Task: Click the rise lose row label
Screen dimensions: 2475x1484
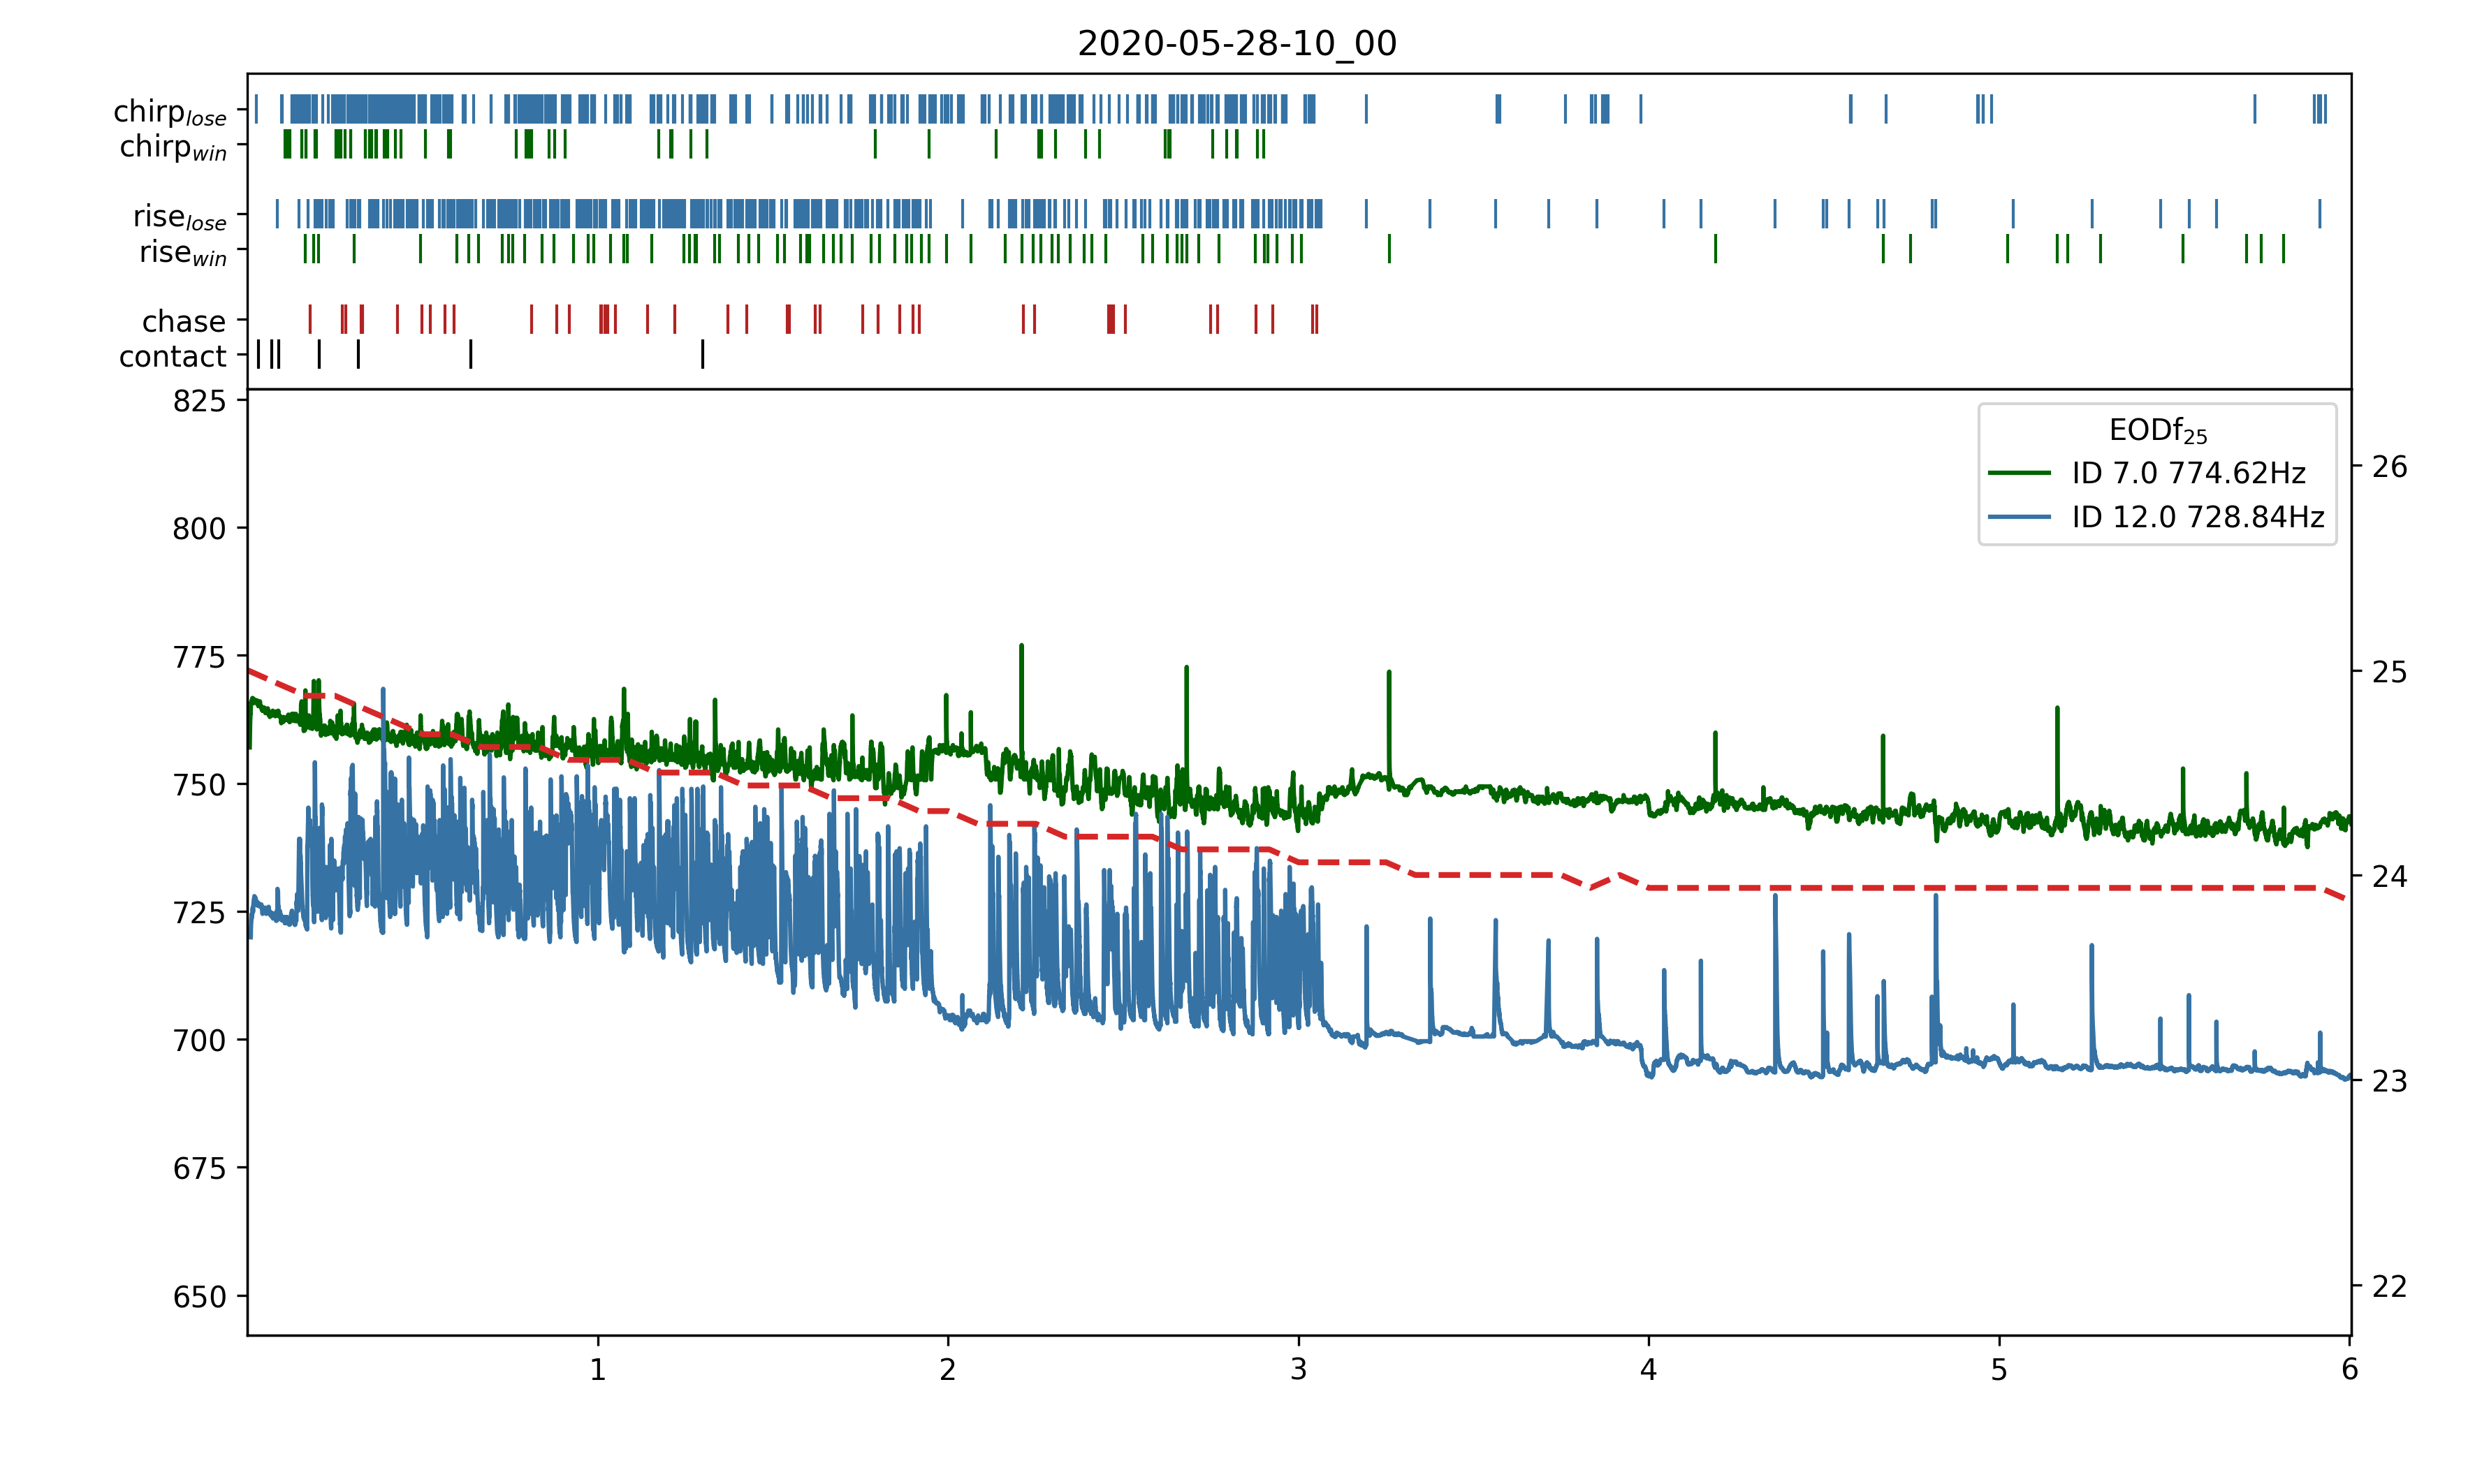Action: tap(180, 217)
